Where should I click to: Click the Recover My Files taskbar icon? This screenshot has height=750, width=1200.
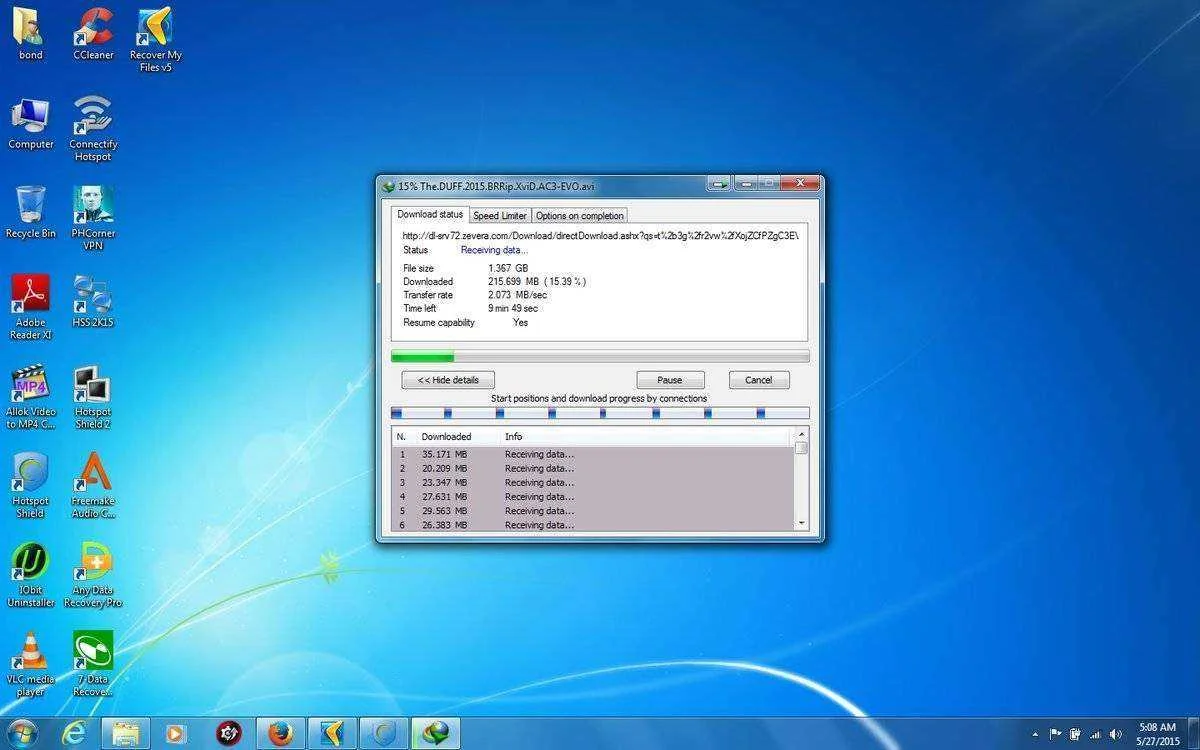click(332, 733)
